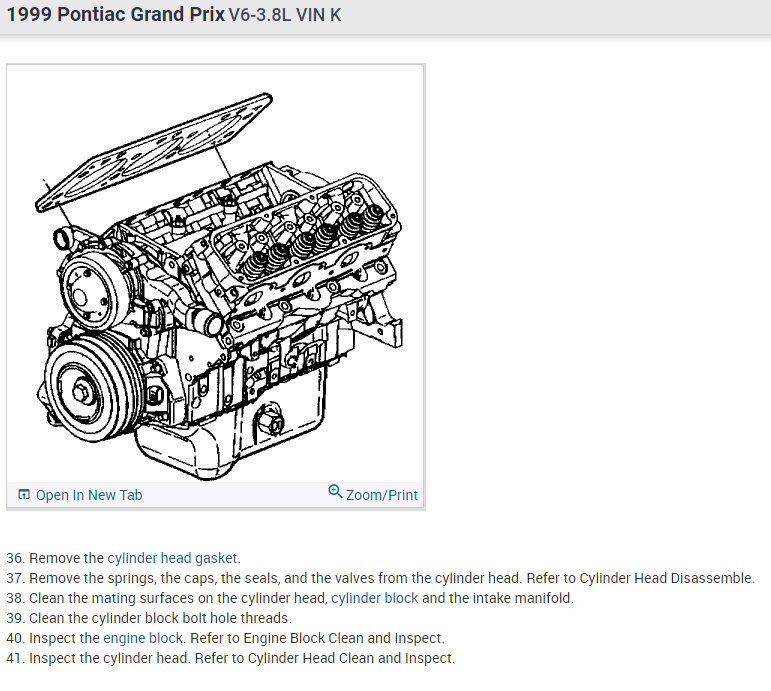Screen dimensions: 771x691
Task: Click the V6-3.8L VIN K engine label
Action: point(285,15)
